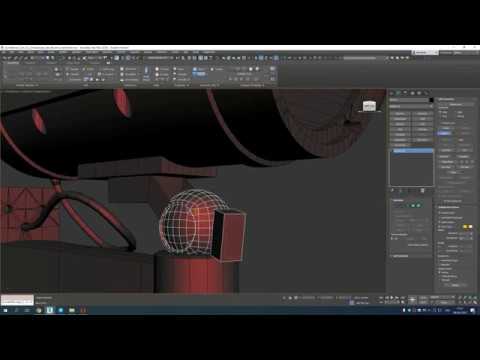Select None constraint radio in Edit Geometry
480x360 pixels.
click(x=441, y=113)
